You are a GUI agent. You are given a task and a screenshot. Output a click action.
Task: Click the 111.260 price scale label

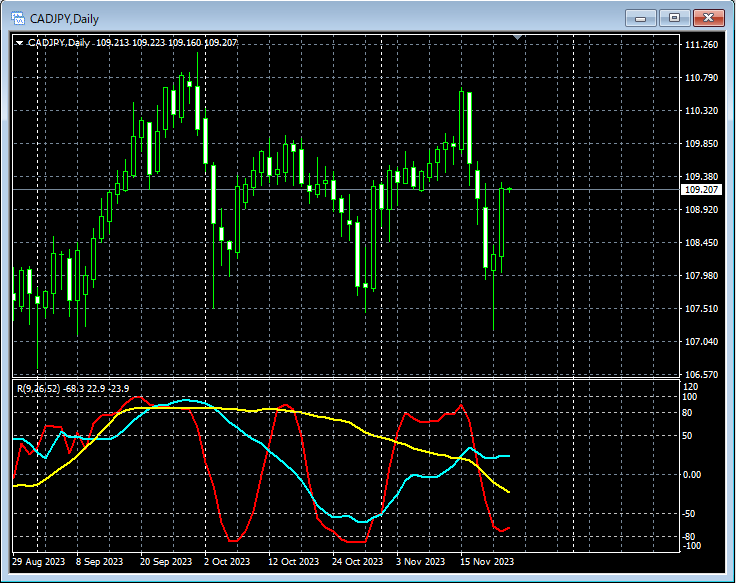(x=701, y=45)
